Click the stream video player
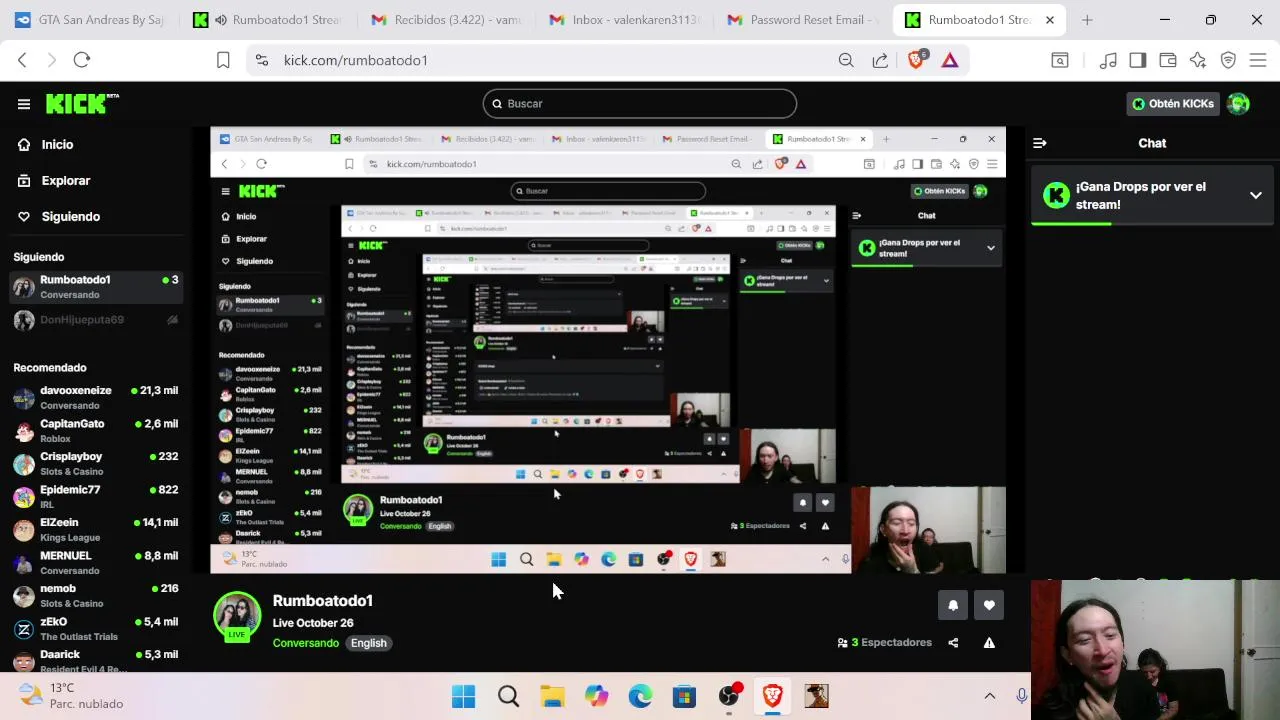The width and height of the screenshot is (1280, 720). (608, 350)
